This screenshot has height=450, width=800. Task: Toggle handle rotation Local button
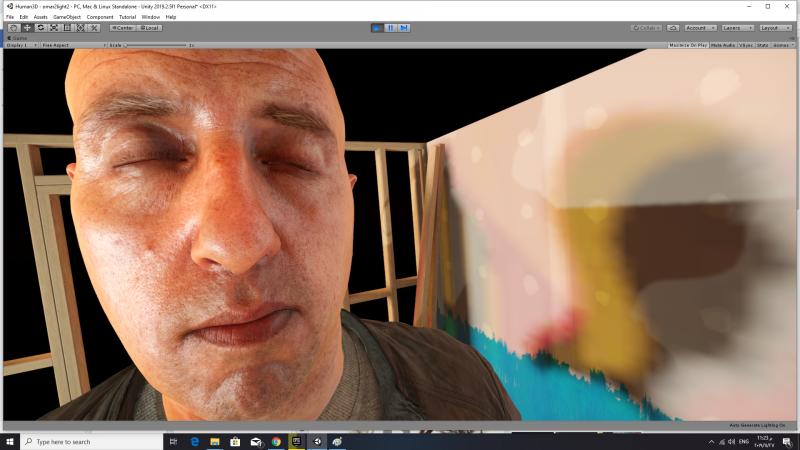pos(149,28)
